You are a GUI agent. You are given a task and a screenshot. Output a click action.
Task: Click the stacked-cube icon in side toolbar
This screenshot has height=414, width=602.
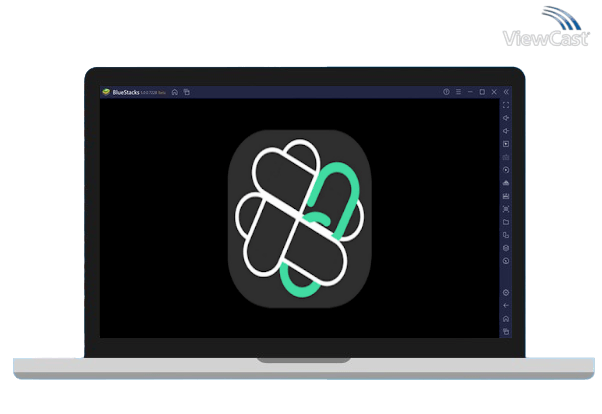coord(506,248)
